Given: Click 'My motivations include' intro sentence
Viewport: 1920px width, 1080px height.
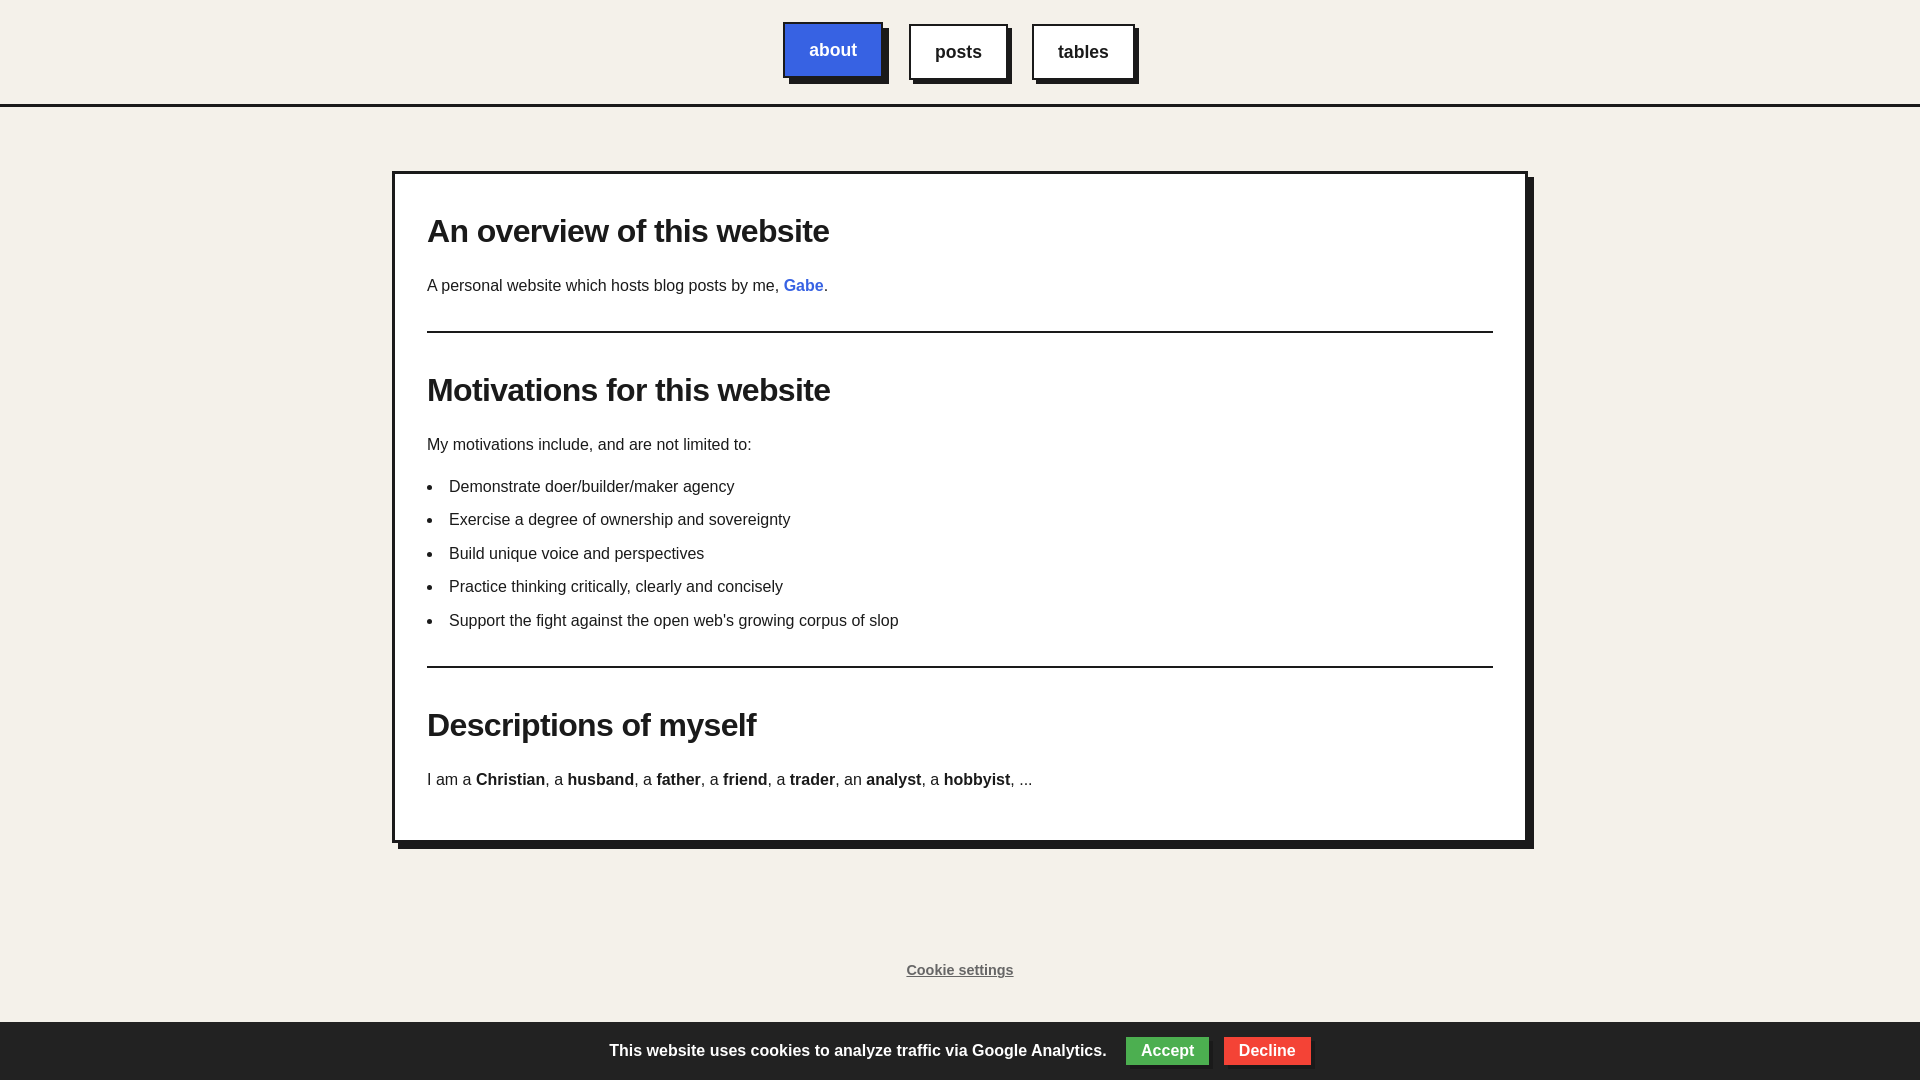Looking at the screenshot, I should [x=589, y=445].
